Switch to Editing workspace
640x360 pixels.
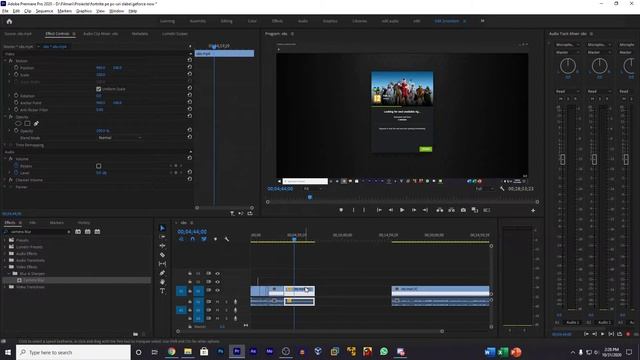227,21
